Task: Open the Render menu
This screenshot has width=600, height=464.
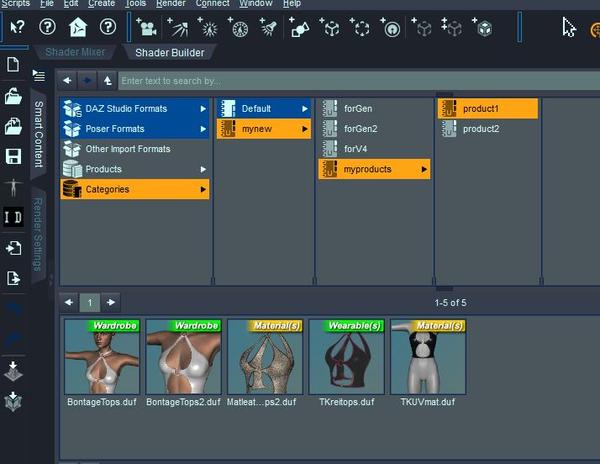Action: point(171,3)
